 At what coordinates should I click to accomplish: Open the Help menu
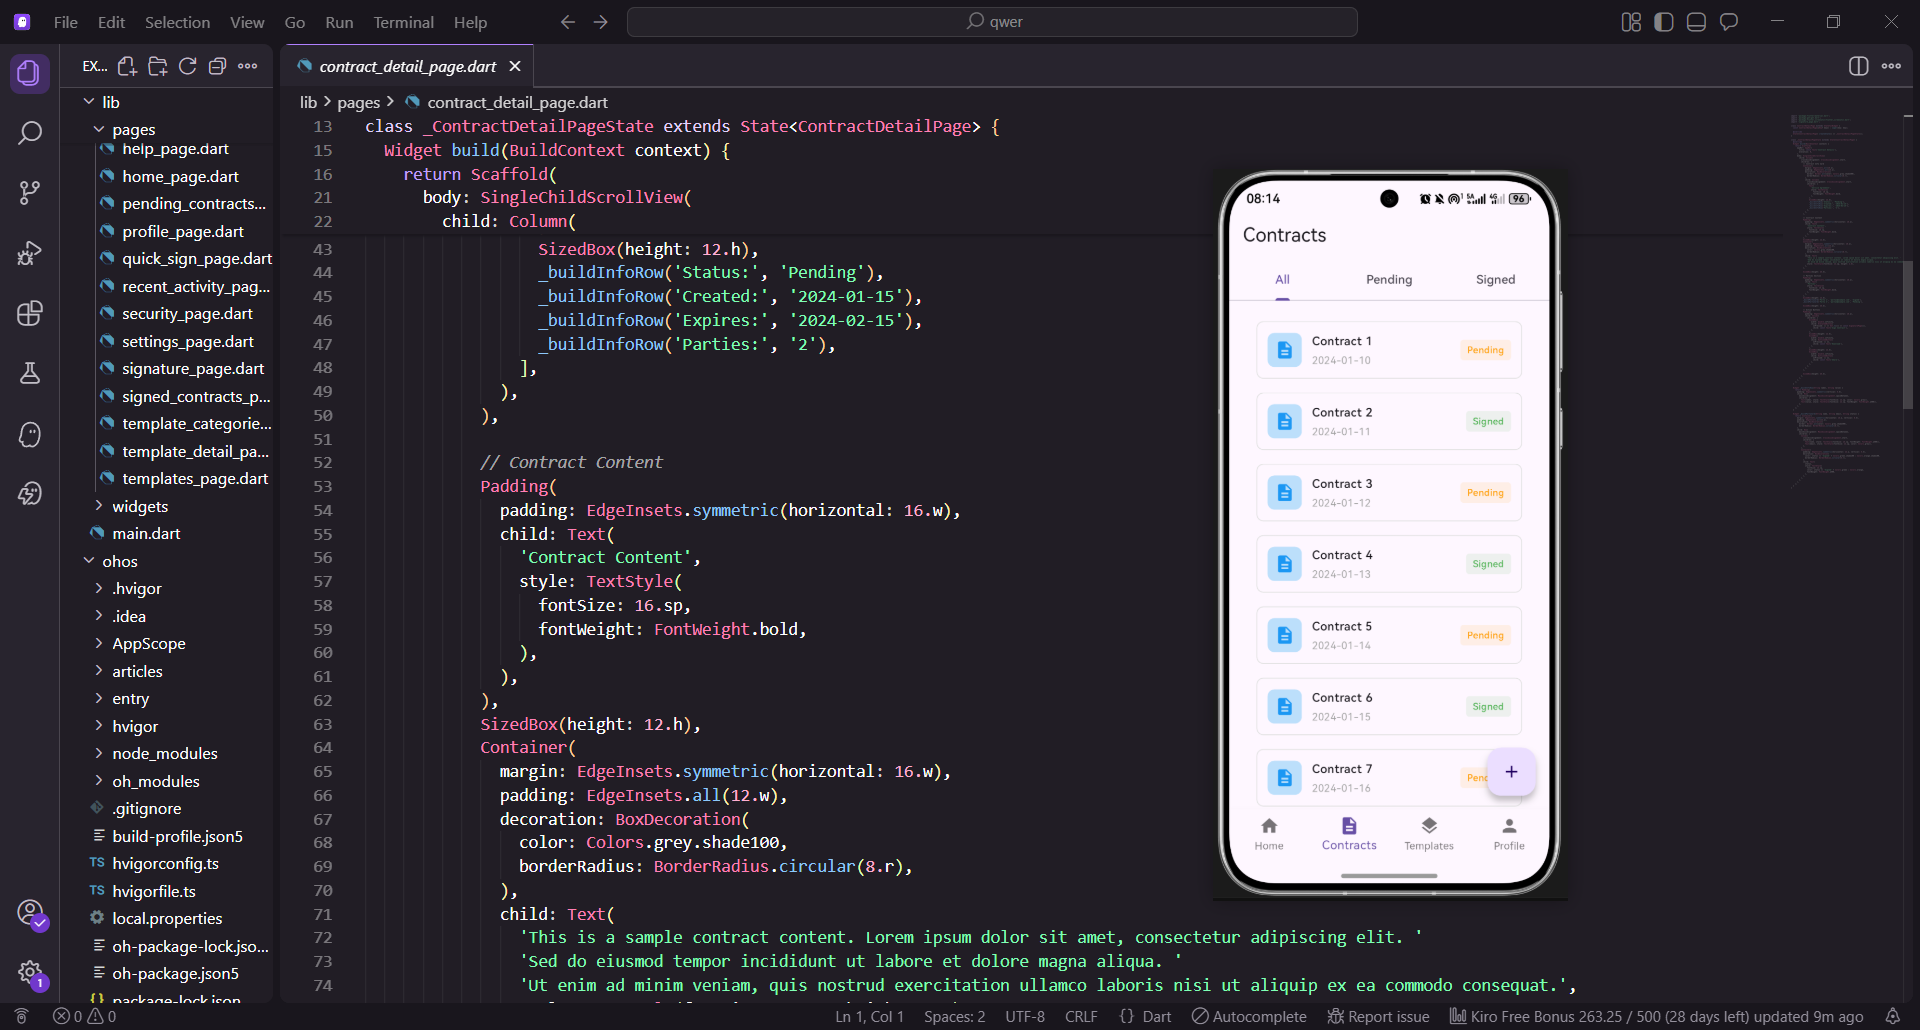tap(470, 22)
